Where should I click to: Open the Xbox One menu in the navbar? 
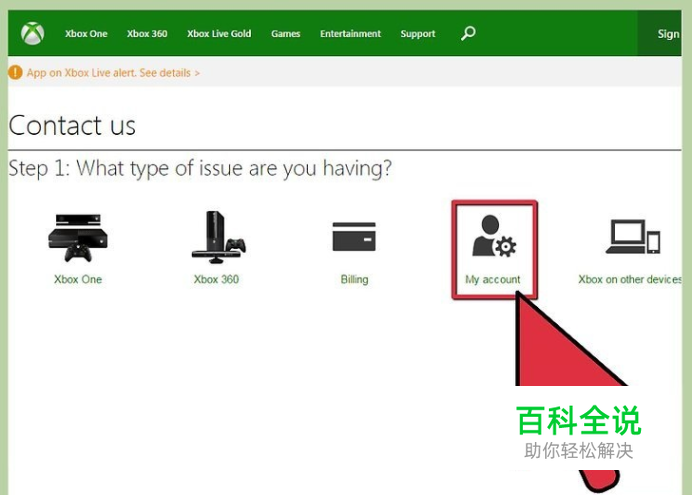click(86, 34)
